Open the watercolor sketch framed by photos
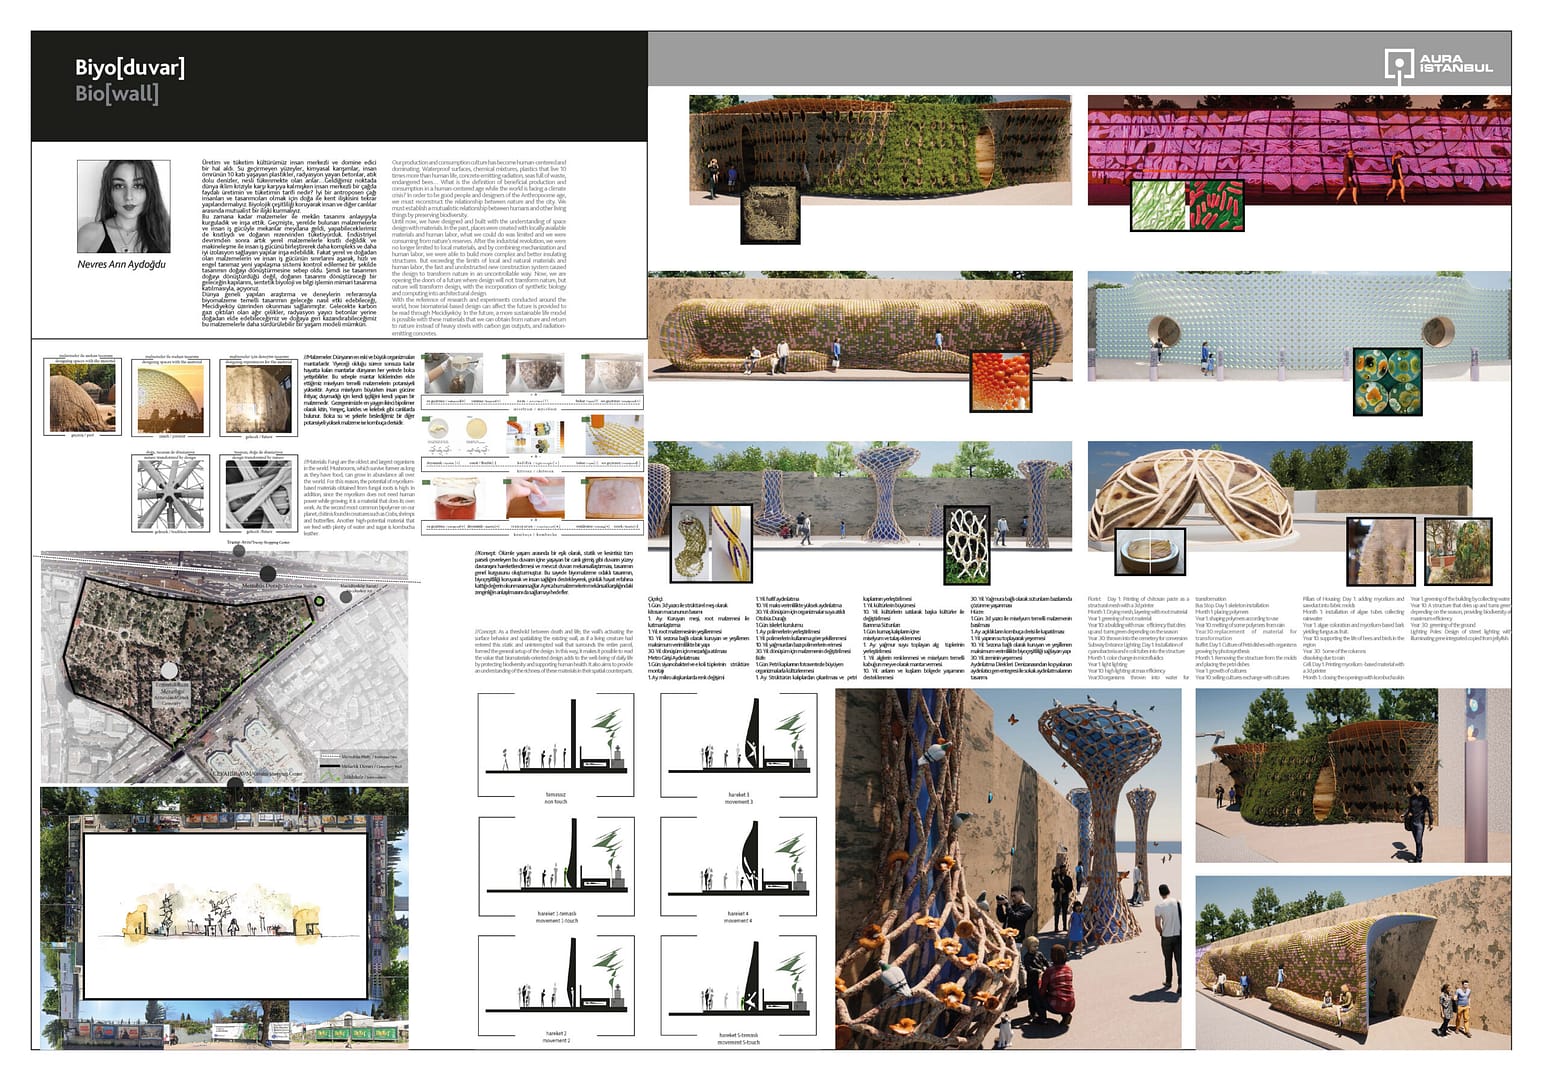1542x1079 pixels. tap(226, 917)
